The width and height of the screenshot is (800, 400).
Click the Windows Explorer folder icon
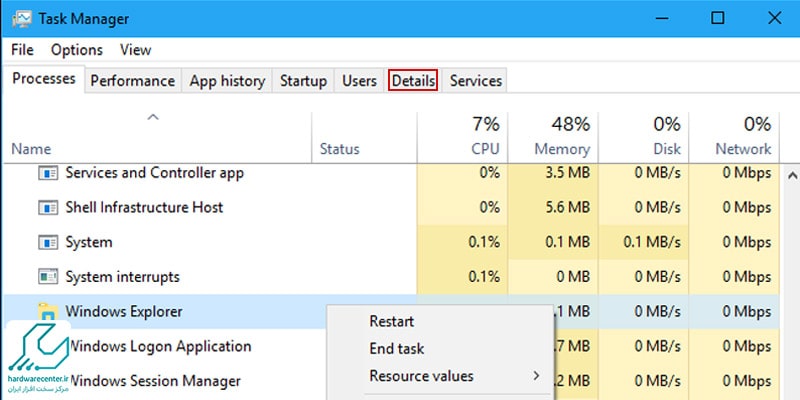point(47,311)
